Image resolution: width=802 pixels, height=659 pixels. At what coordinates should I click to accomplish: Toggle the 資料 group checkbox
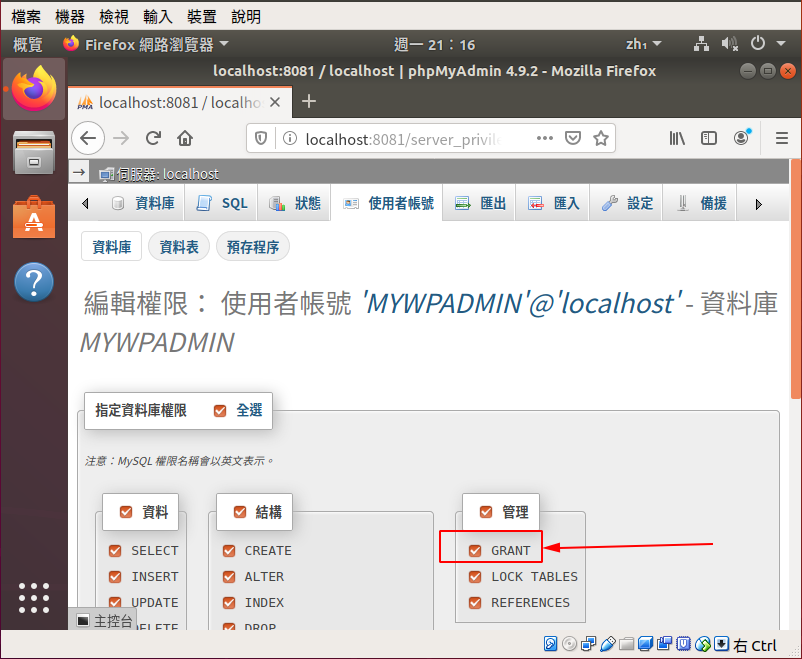pos(126,512)
